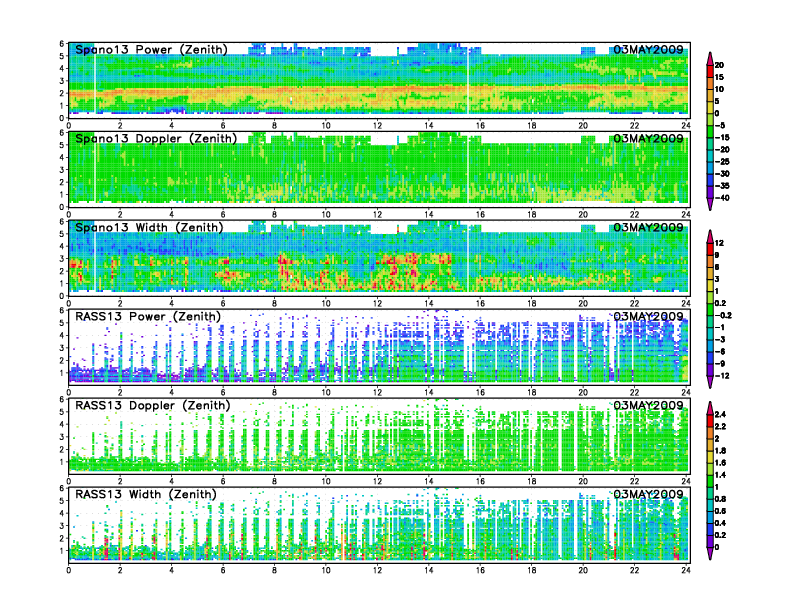Click the blue swatch beside 0.4 on bottom colorbar
792x612 pixels.
pyautogui.click(x=710, y=529)
